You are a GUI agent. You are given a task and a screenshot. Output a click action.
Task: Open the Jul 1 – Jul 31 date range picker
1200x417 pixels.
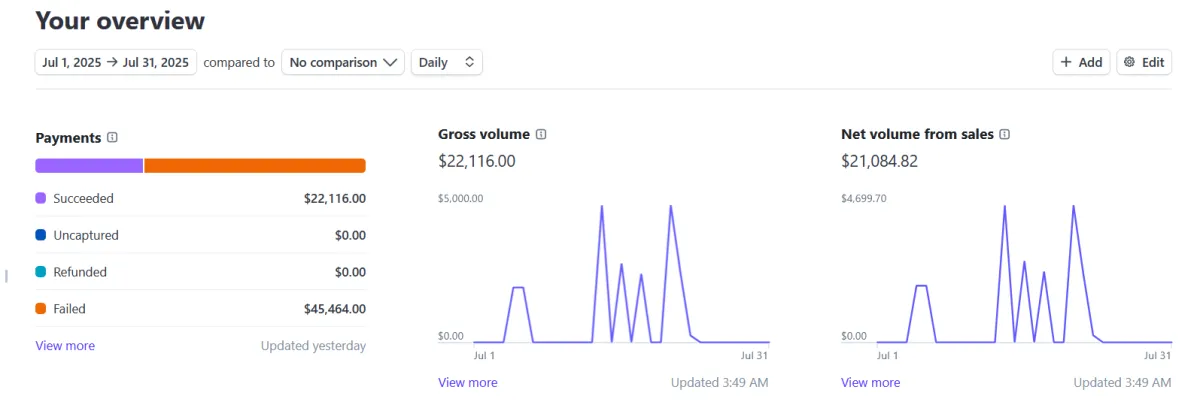pyautogui.click(x=116, y=62)
